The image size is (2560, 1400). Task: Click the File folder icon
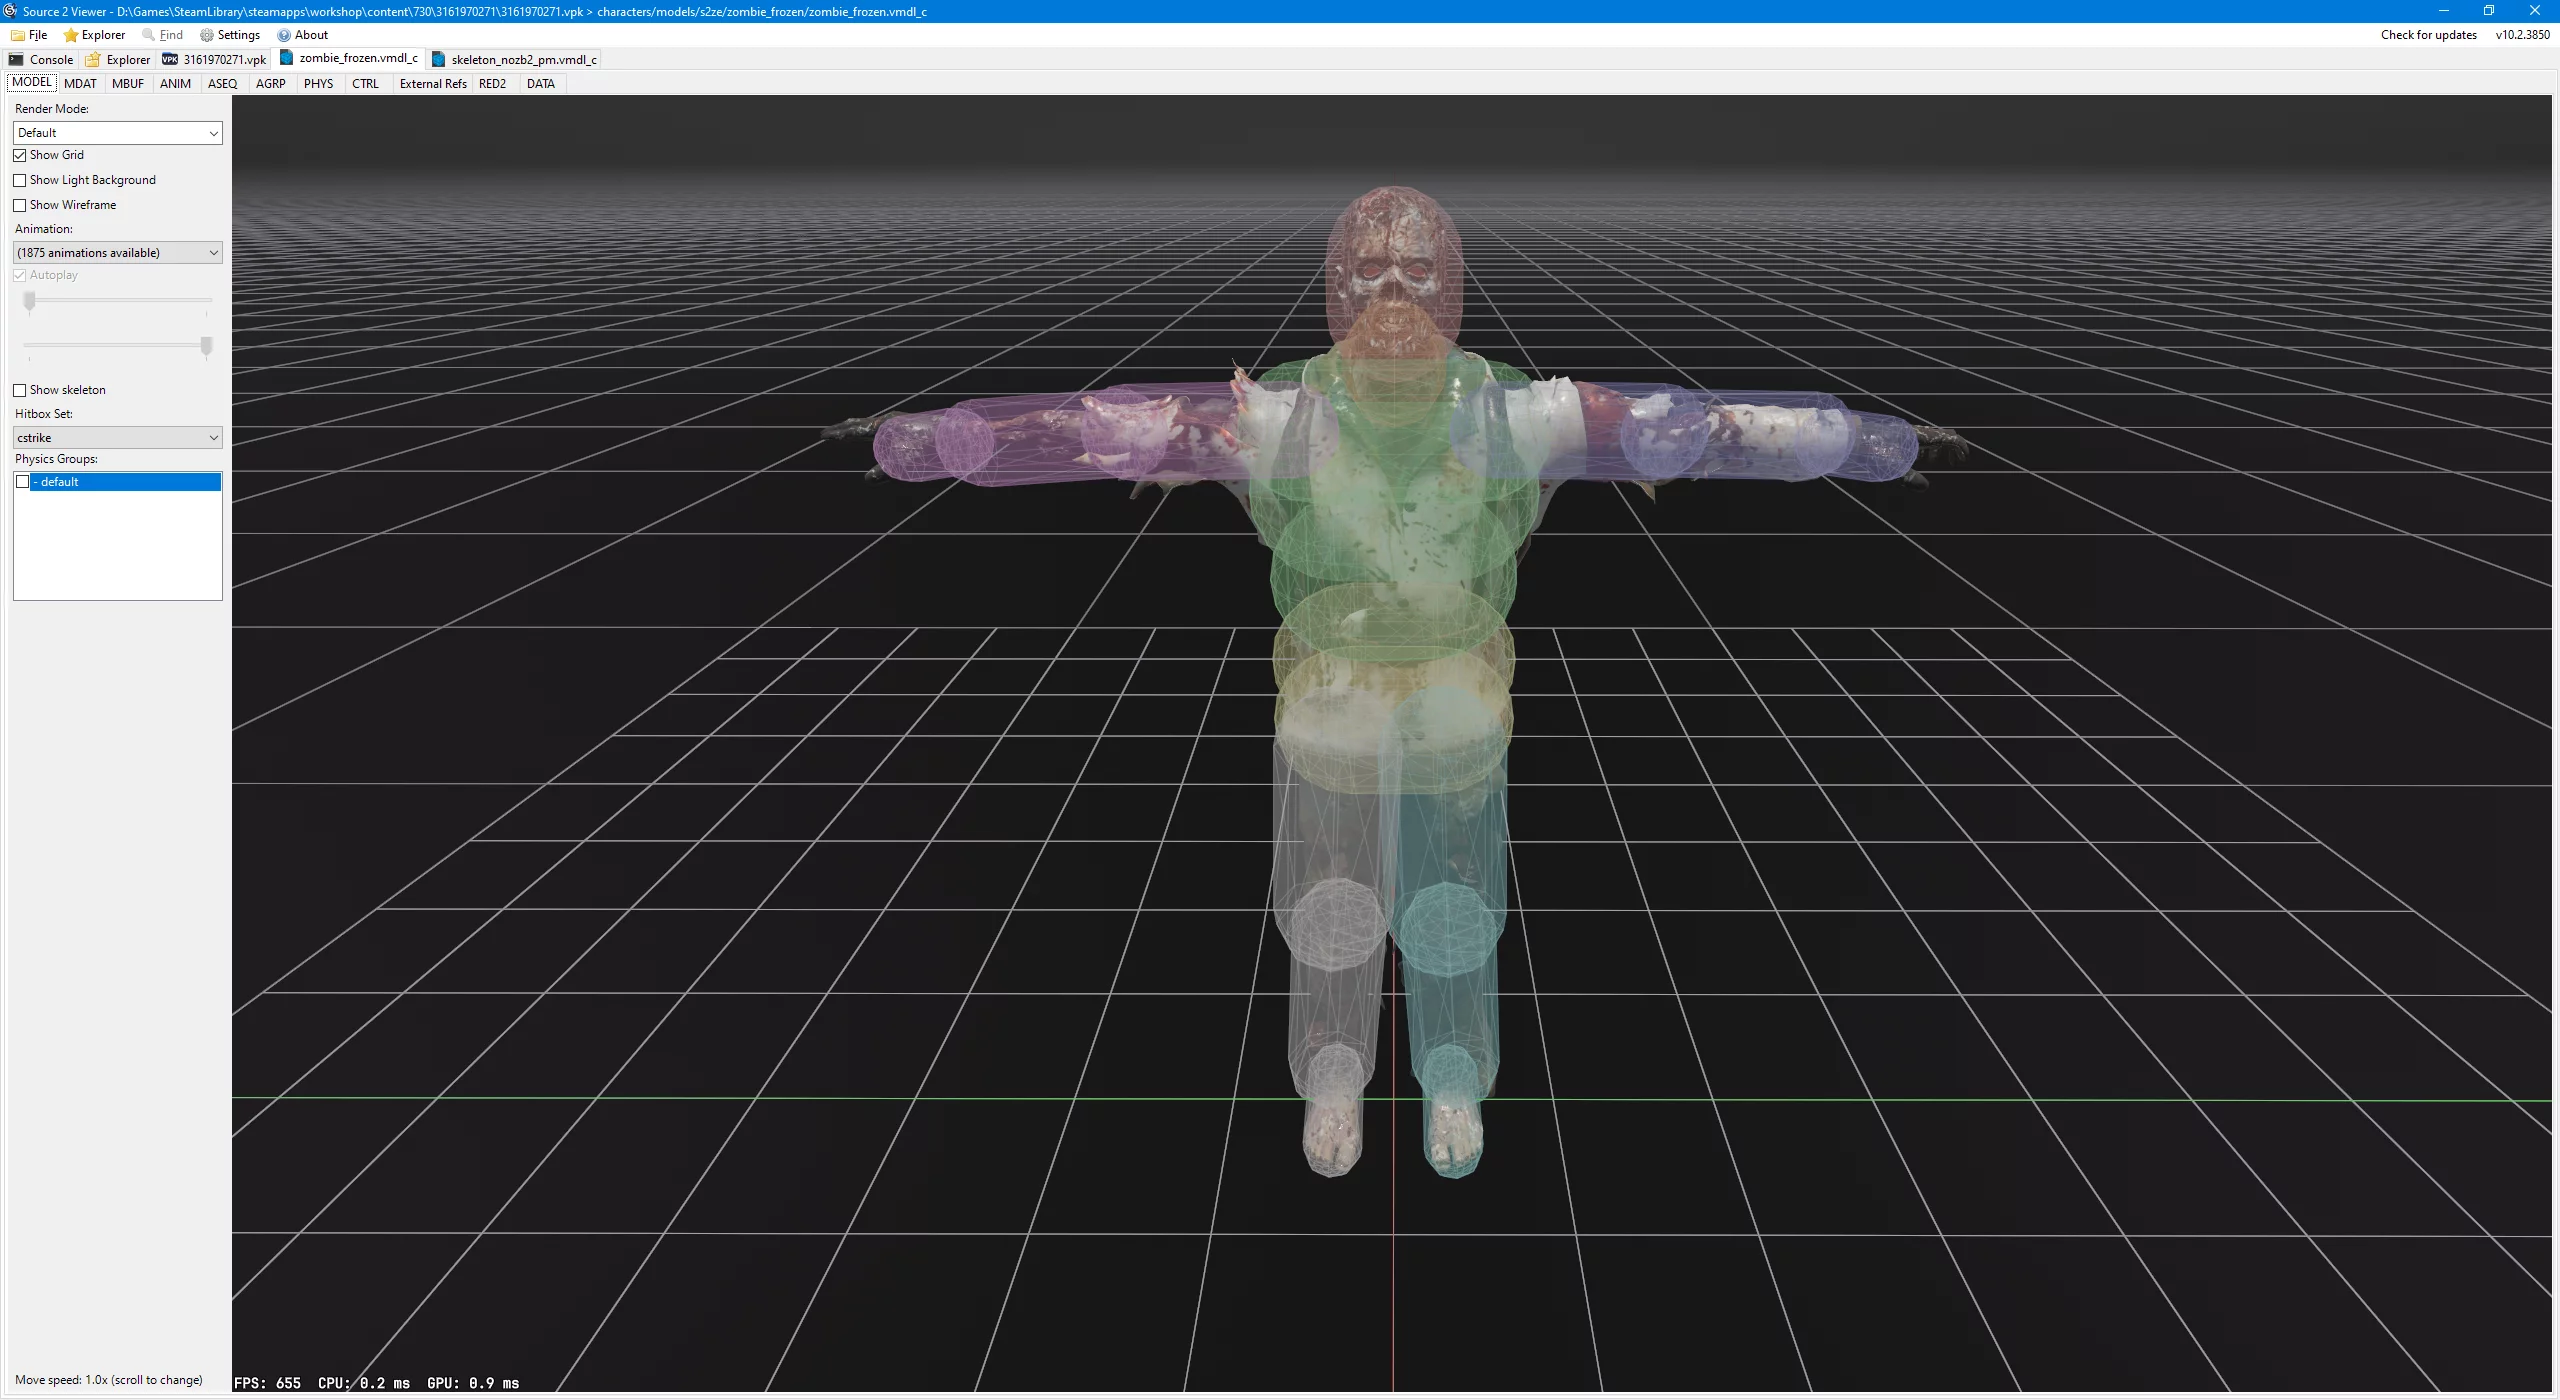(x=18, y=35)
